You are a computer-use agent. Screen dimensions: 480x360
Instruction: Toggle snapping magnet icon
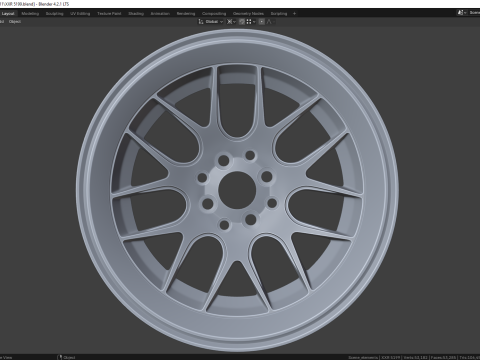[x=242, y=22]
